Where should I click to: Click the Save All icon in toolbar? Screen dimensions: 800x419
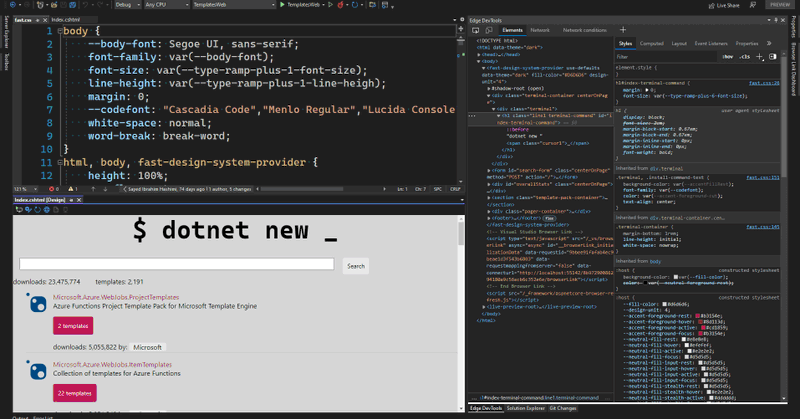(x=72, y=5)
